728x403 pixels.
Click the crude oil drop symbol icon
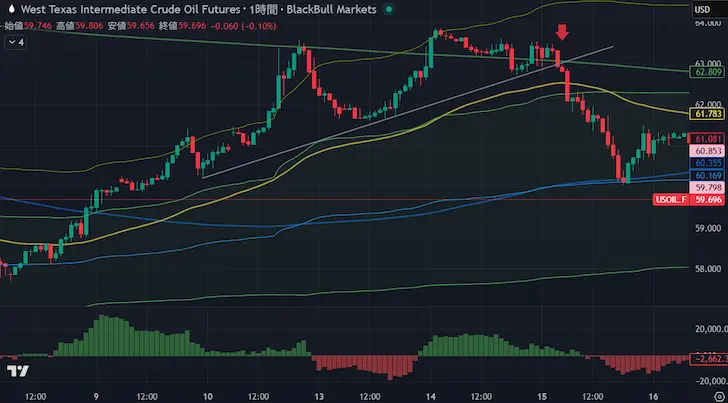click(x=11, y=9)
